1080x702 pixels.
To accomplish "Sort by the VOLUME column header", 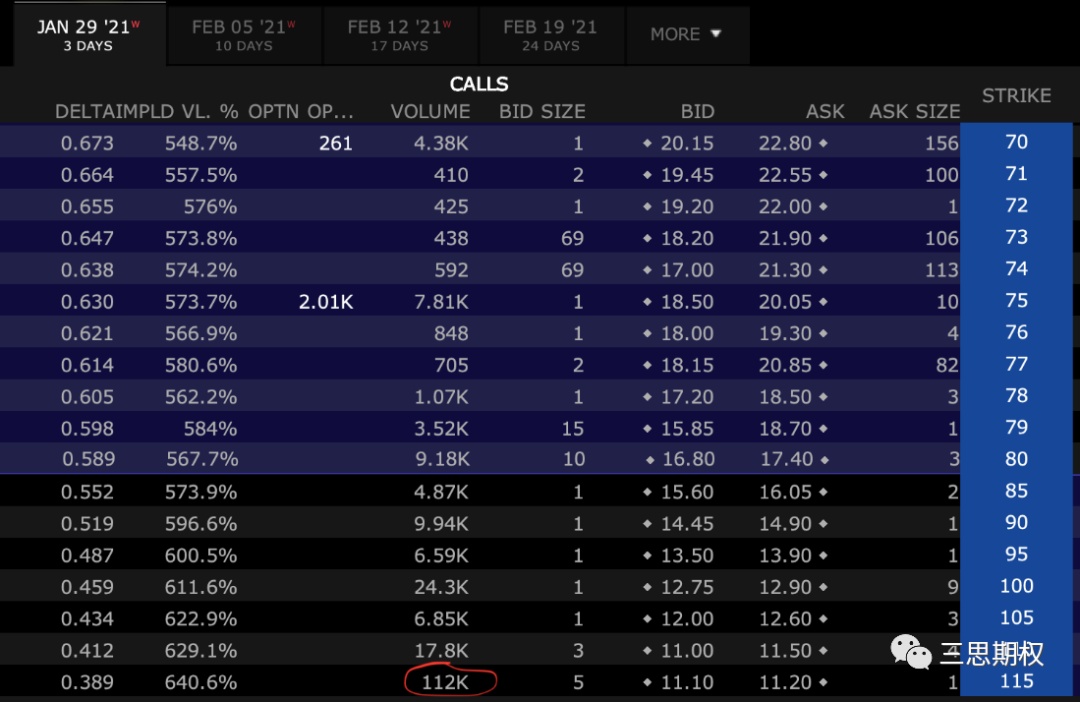I will [x=430, y=112].
